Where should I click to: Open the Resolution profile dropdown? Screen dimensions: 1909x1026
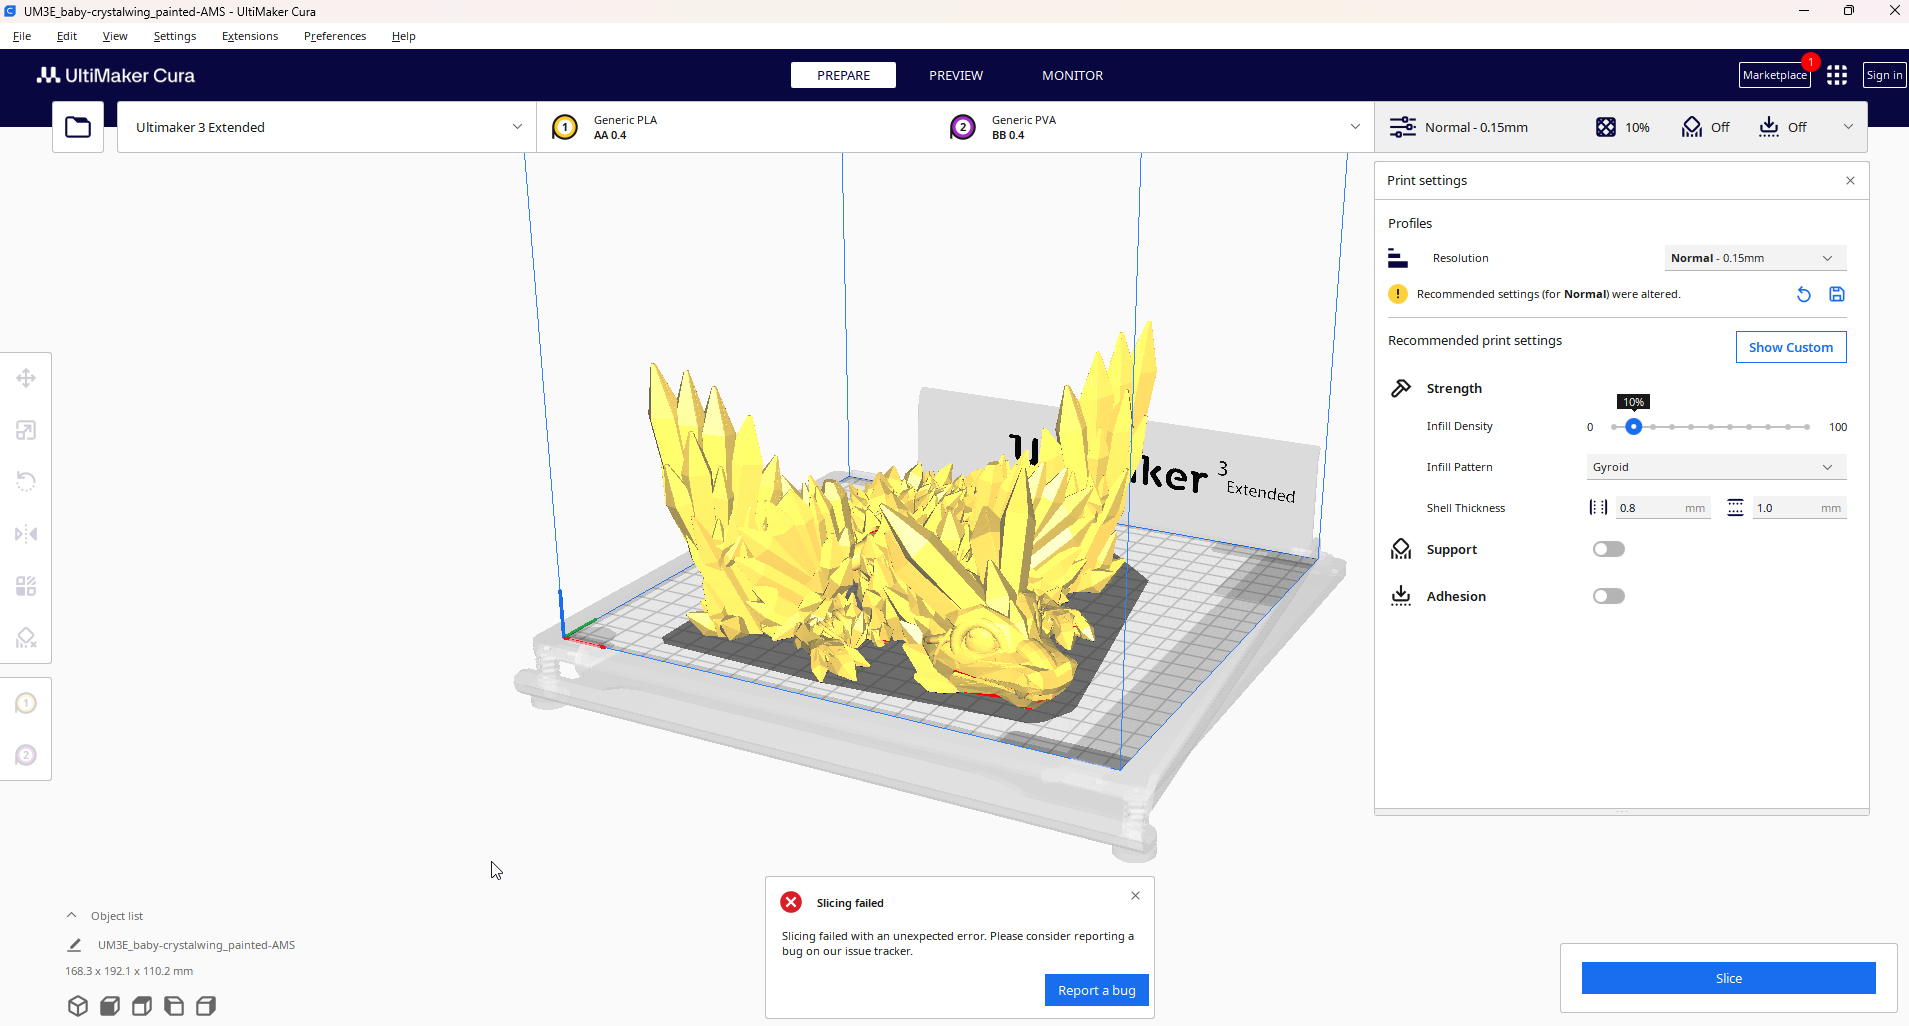click(1753, 257)
